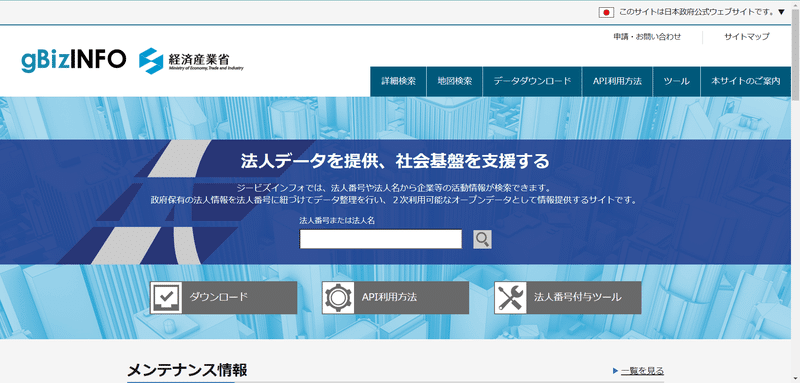
Task: Click the 法人番号付与ツール wrench icon
Action: pyautogui.click(x=510, y=297)
